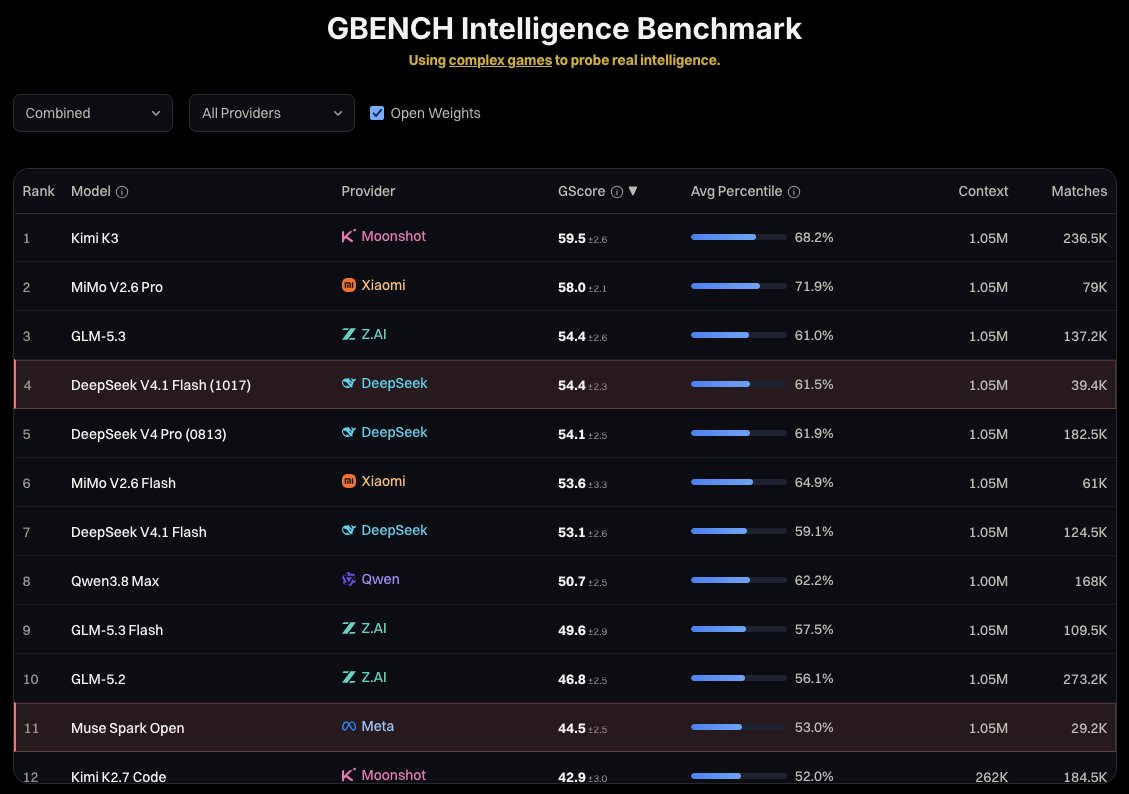Select the Muse Spark Open row
This screenshot has height=794, width=1129.
click(565, 728)
